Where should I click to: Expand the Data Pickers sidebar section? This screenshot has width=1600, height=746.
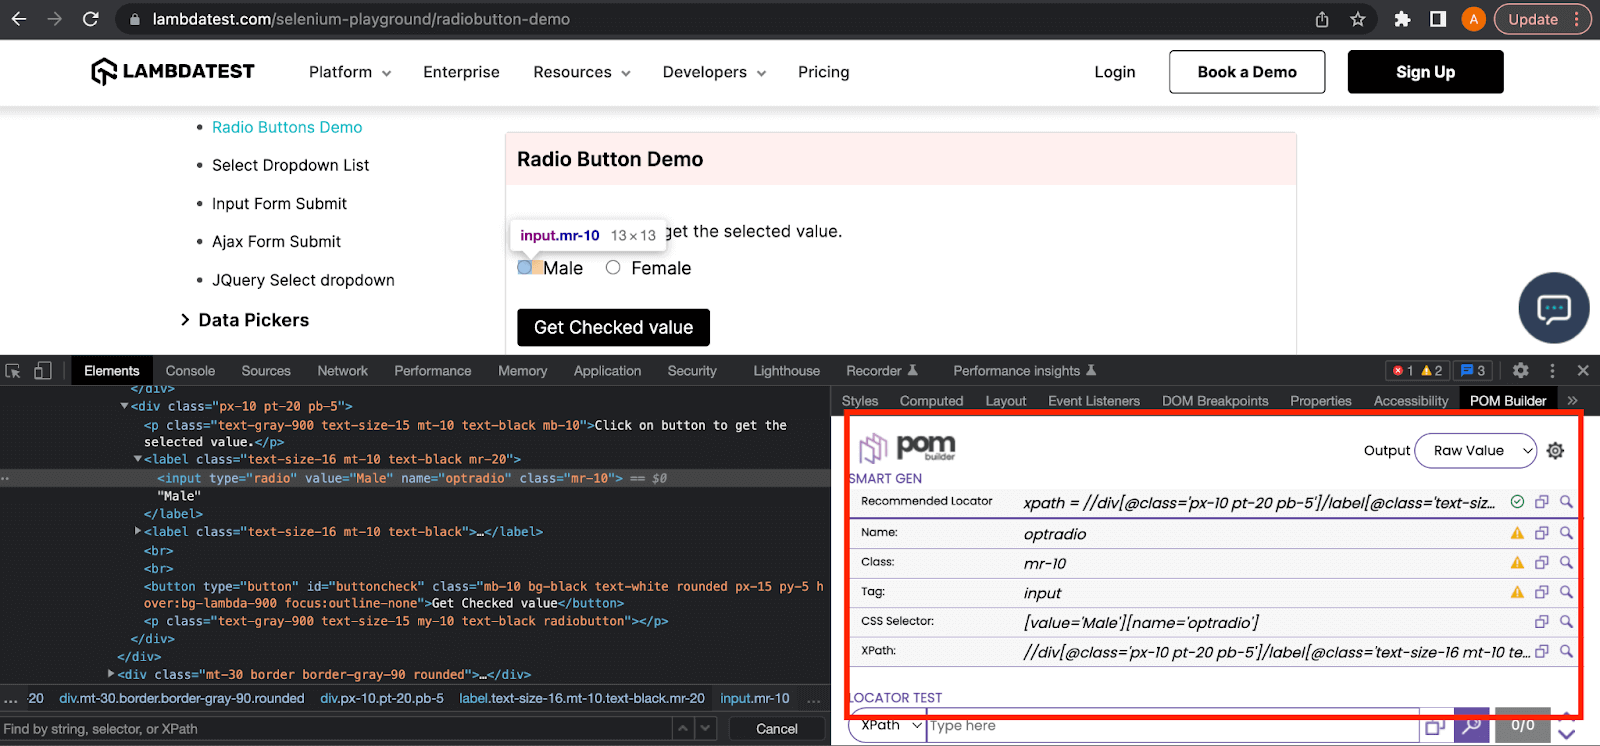pos(185,320)
